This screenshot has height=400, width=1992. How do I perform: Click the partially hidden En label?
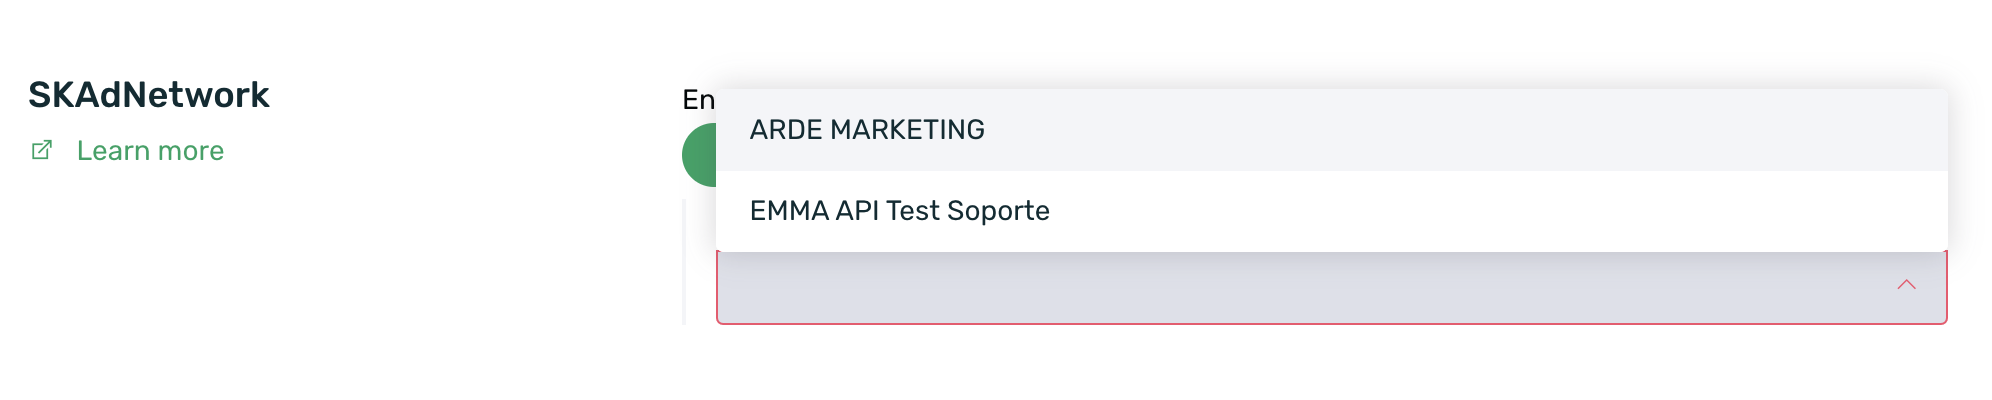(x=698, y=100)
